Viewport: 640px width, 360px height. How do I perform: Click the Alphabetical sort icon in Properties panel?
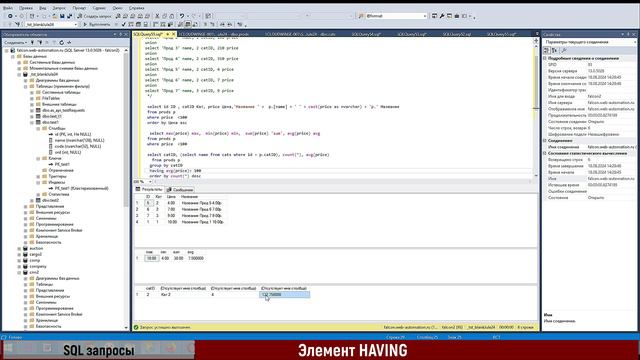coord(554,51)
